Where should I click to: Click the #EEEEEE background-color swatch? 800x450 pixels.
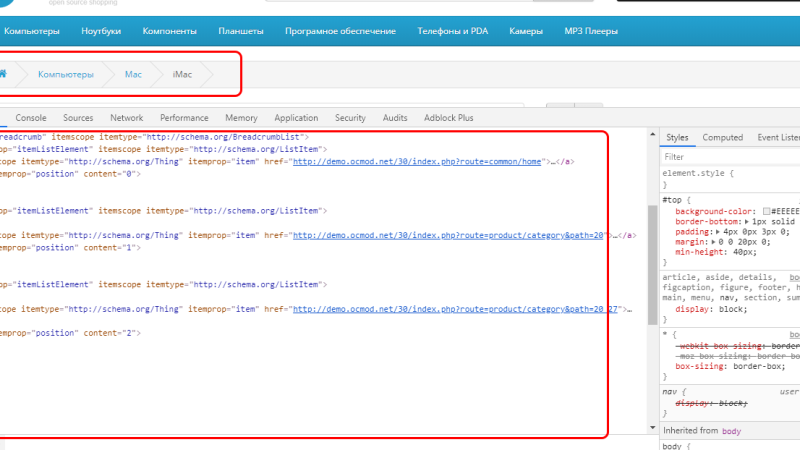click(x=766, y=211)
